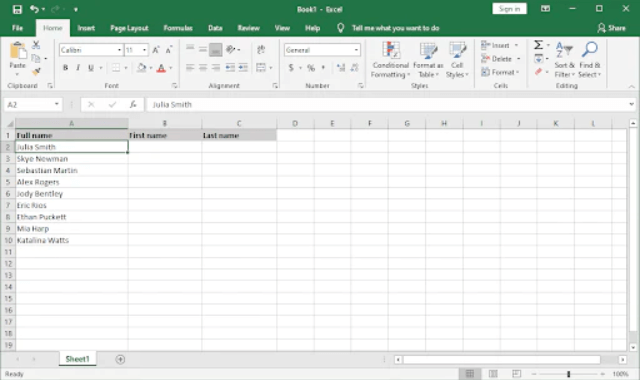Apply the percent style
Screen dimensions: 640x380
(x=311, y=68)
